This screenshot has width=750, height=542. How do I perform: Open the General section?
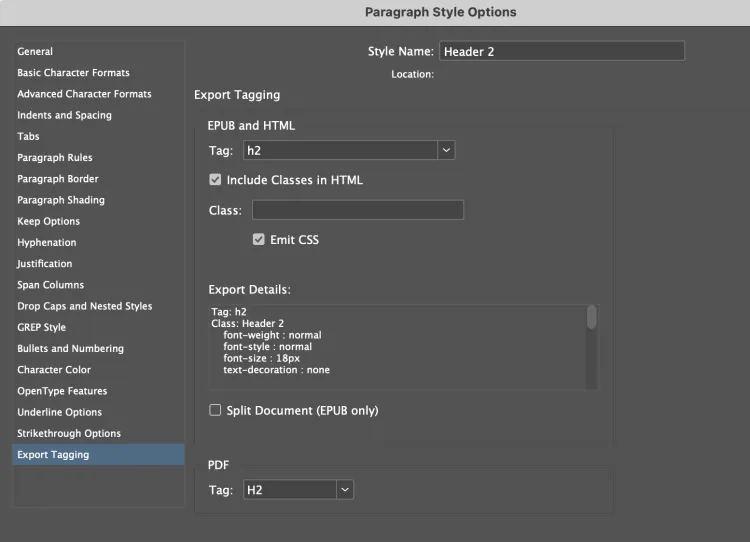click(x=35, y=51)
